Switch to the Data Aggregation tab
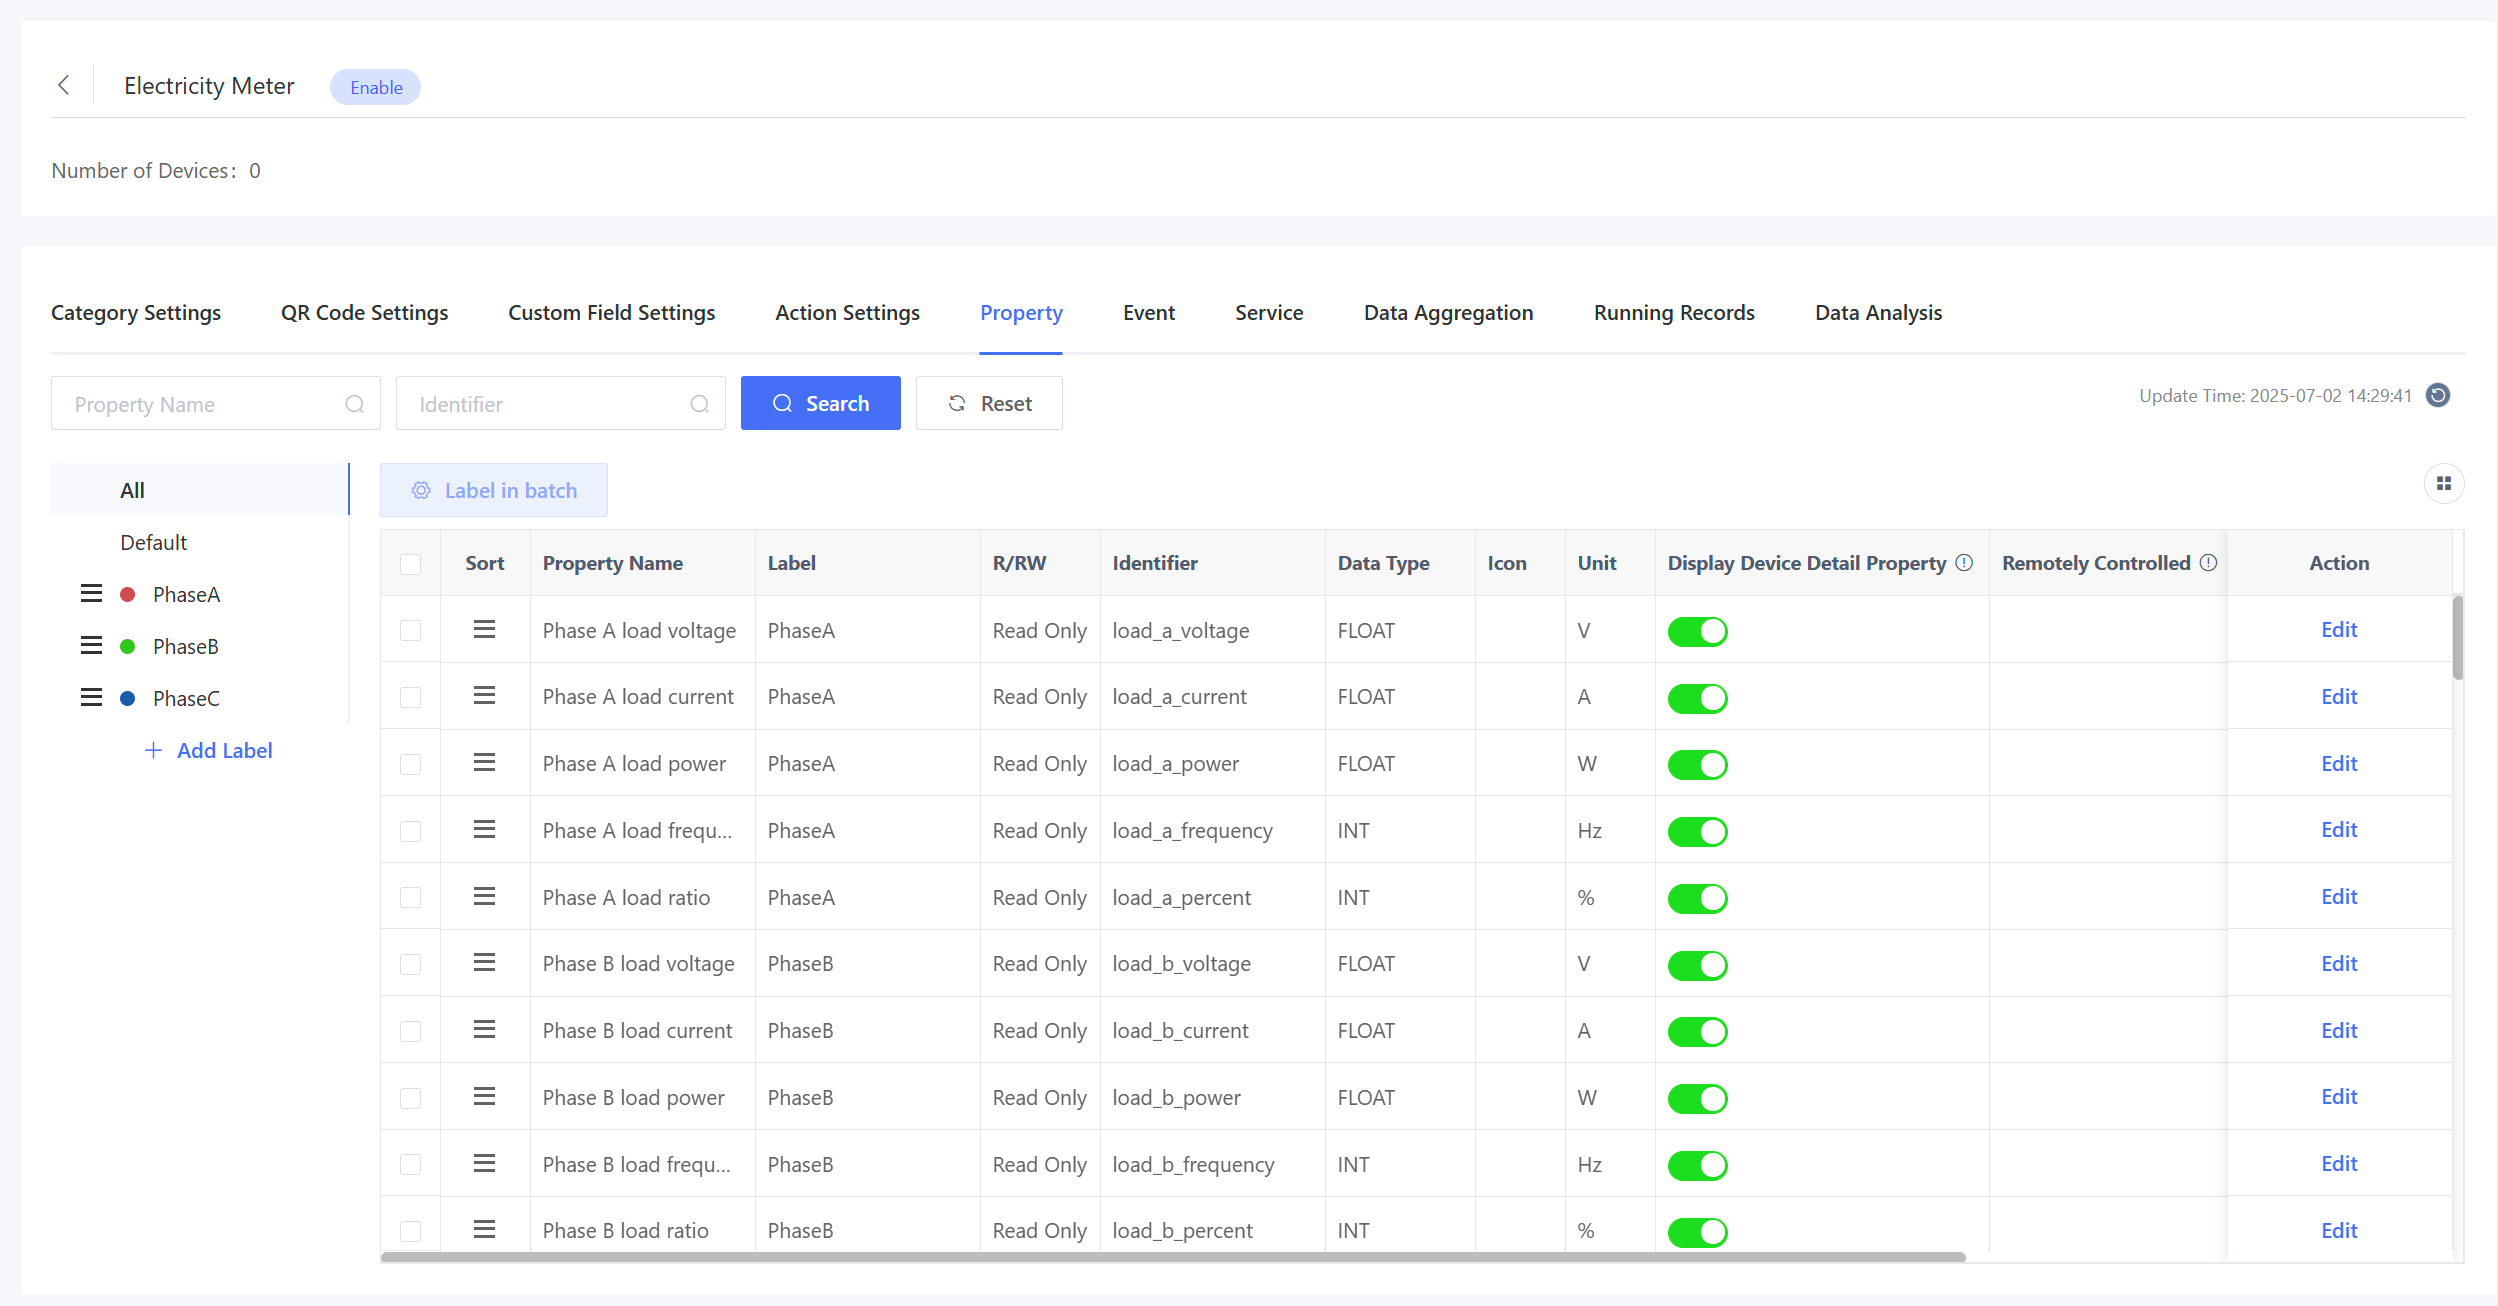The height and width of the screenshot is (1306, 2498). click(x=1447, y=312)
